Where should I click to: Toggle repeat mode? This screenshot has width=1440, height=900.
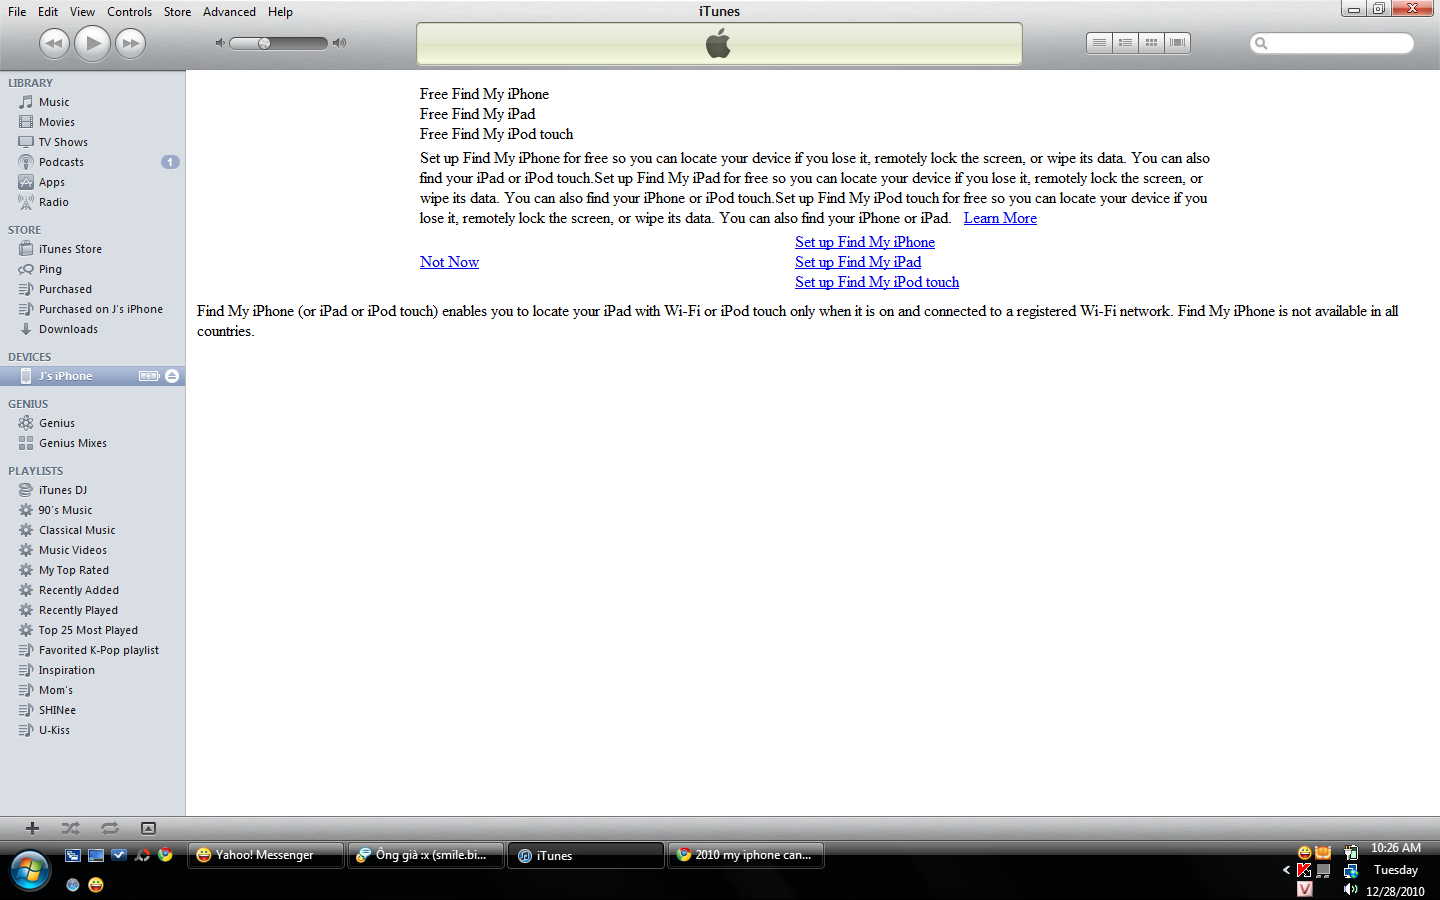tap(110, 828)
